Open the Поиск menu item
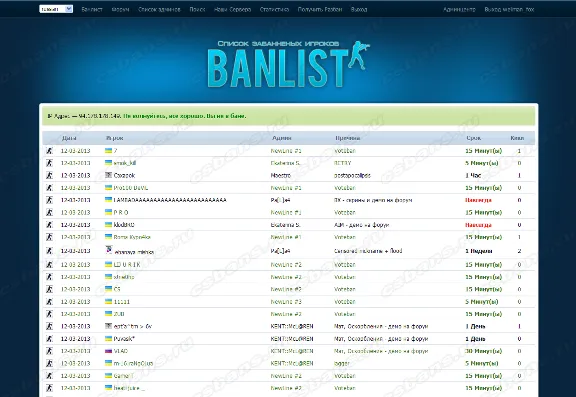 197,10
